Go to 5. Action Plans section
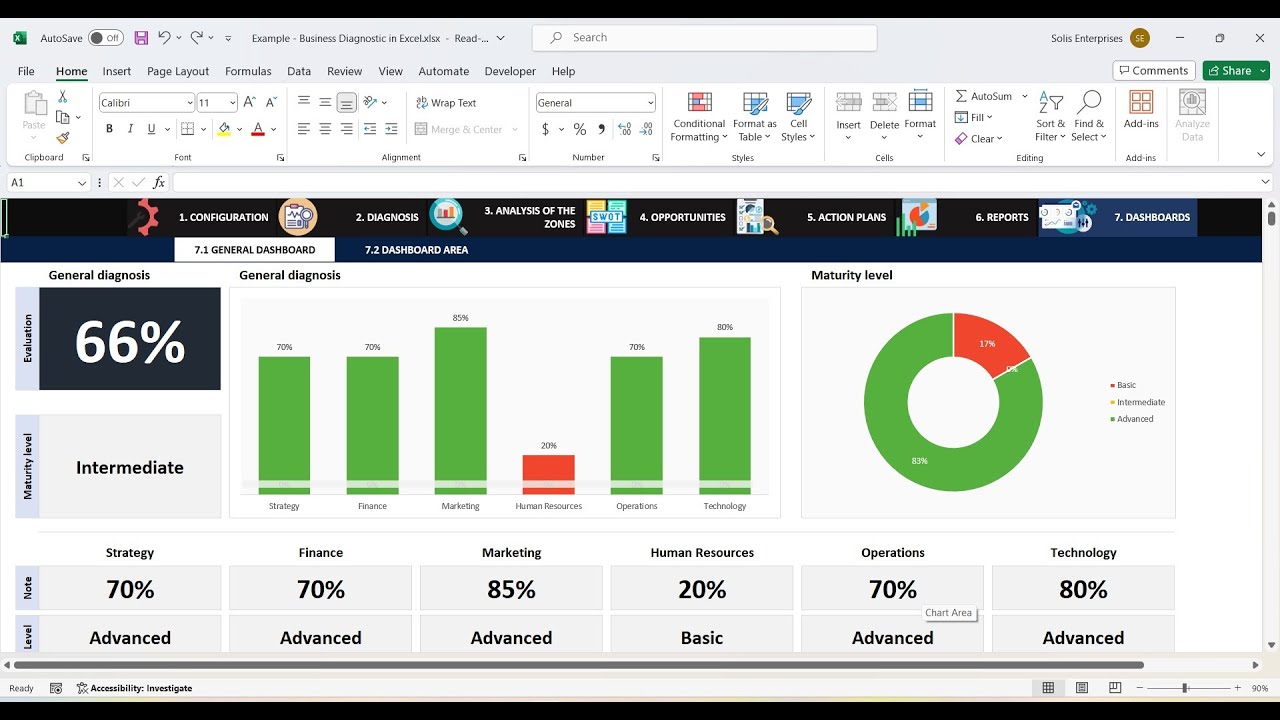The image size is (1280, 720). 846,217
